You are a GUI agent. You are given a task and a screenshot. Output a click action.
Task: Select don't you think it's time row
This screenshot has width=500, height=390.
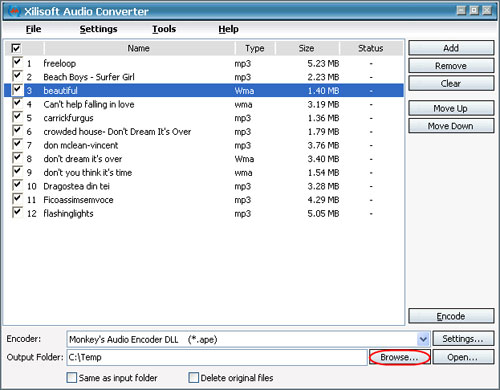[x=204, y=173]
